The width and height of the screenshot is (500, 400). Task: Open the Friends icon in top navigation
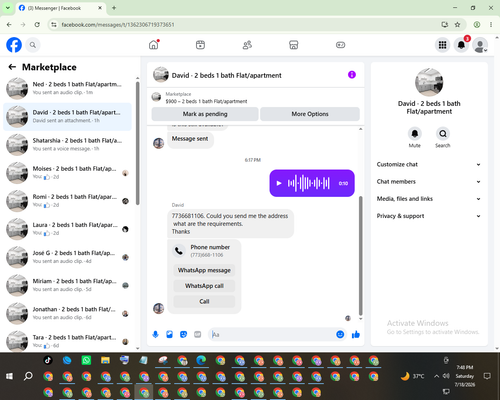click(x=247, y=45)
